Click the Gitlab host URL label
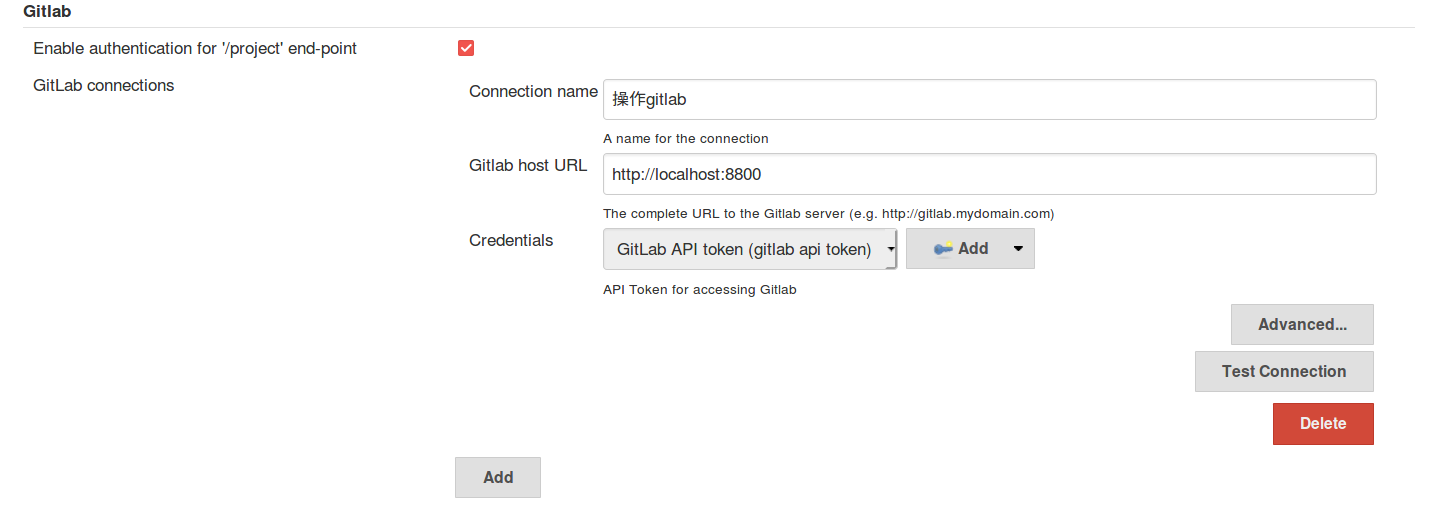The image size is (1435, 510). 528,166
